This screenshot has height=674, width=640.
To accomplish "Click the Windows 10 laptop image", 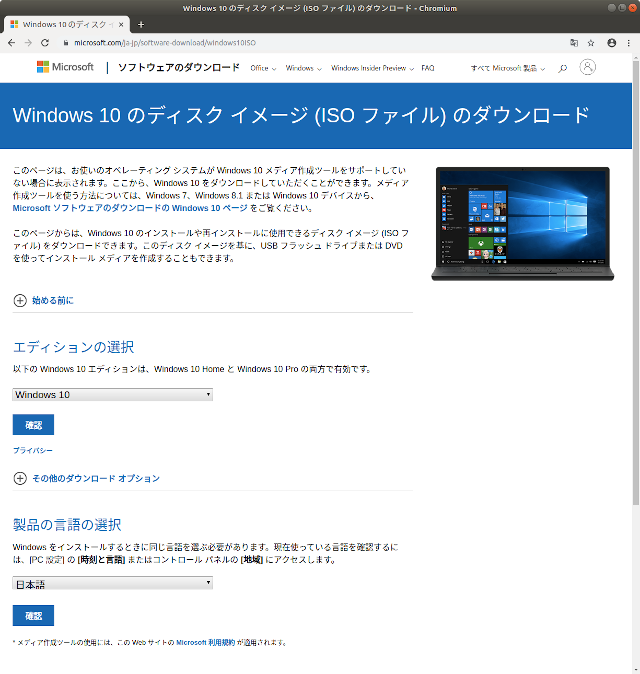I will coord(523,224).
